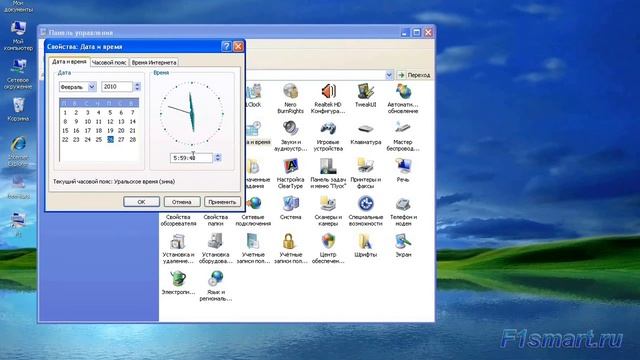Viewport: 640px width, 360px height.
Task: Open Network Neighborhood desktop icon
Action: (x=18, y=74)
